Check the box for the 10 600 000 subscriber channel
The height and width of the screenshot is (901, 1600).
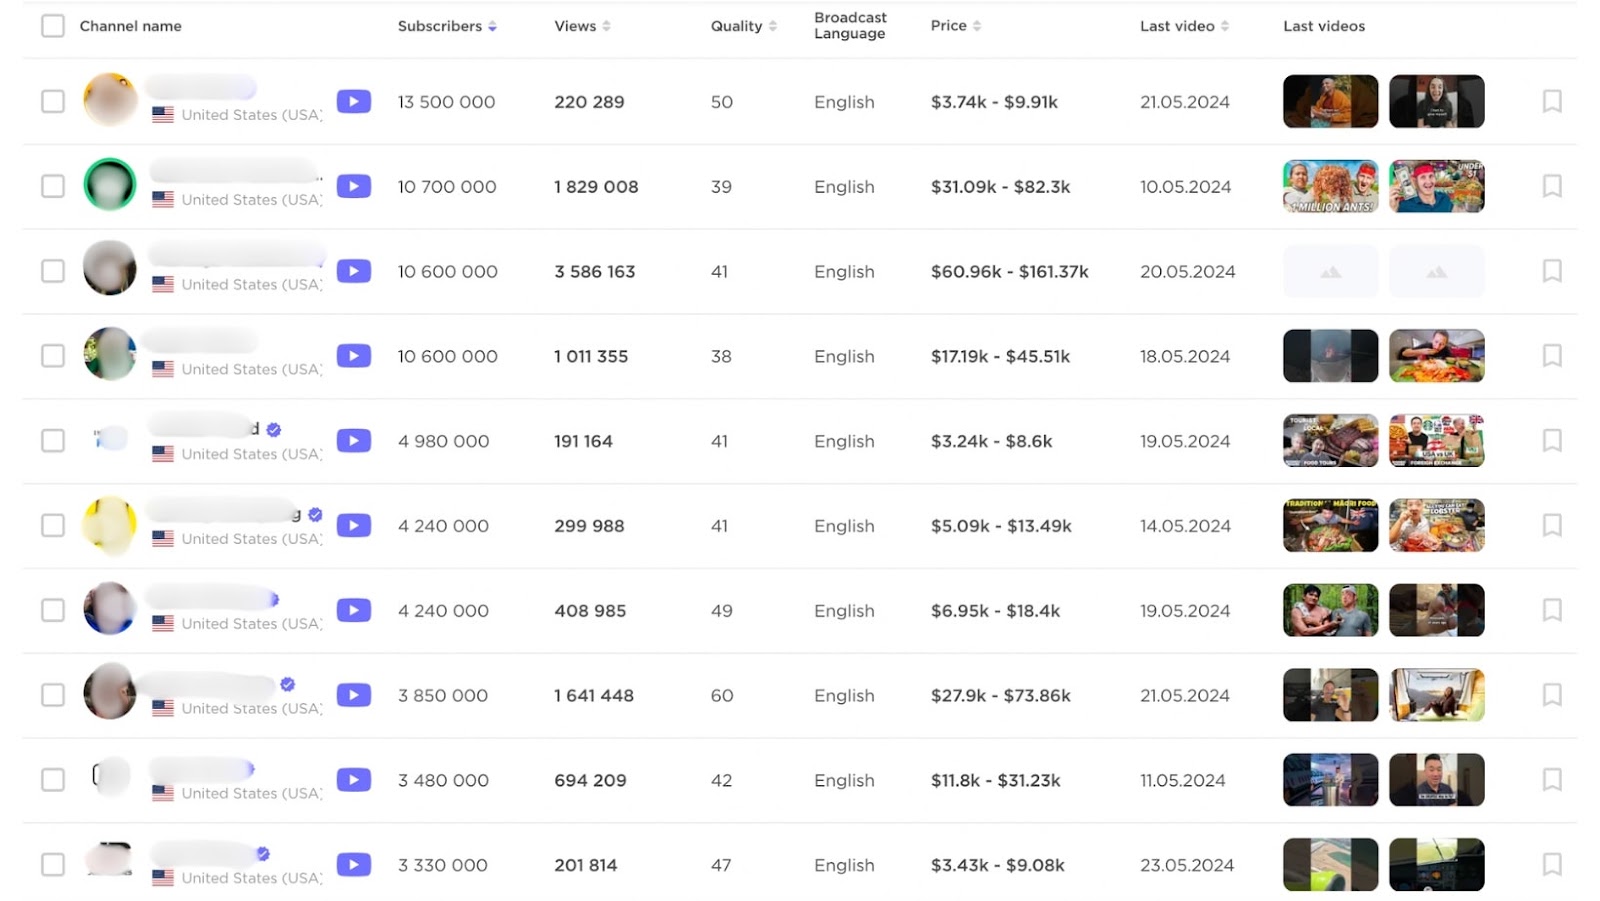pyautogui.click(x=52, y=271)
